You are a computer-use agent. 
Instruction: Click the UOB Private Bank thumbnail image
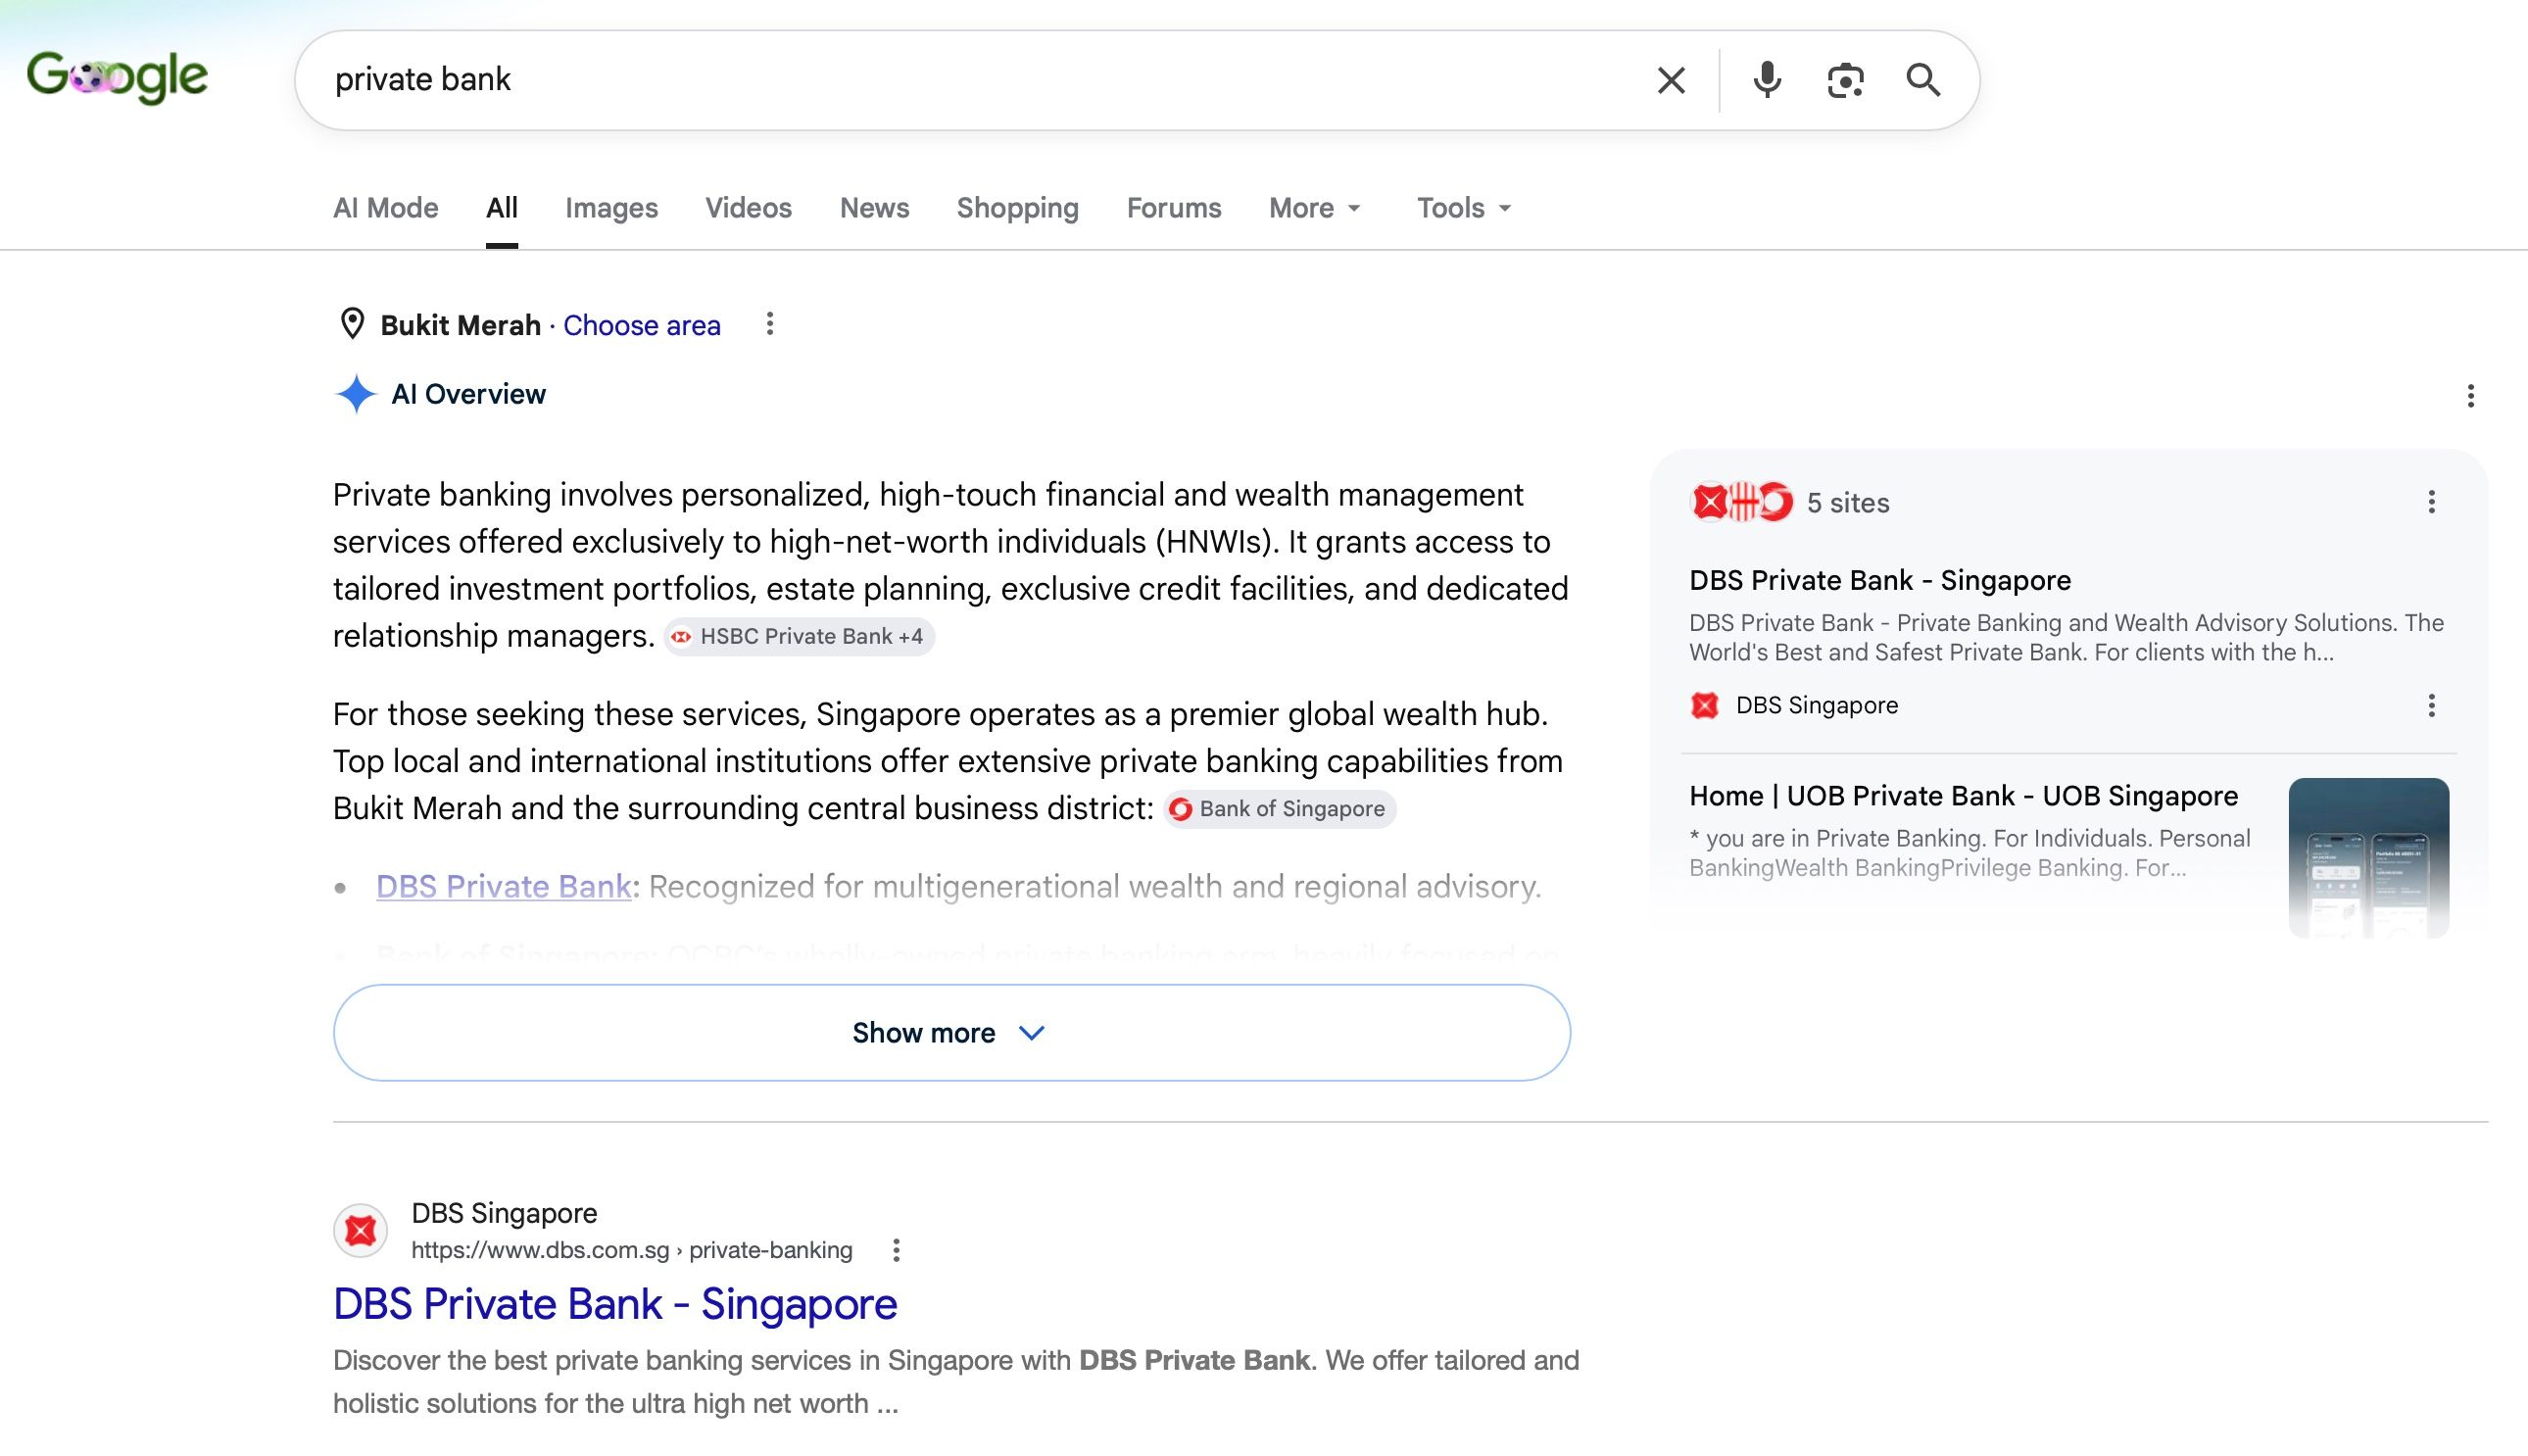coord(2368,858)
